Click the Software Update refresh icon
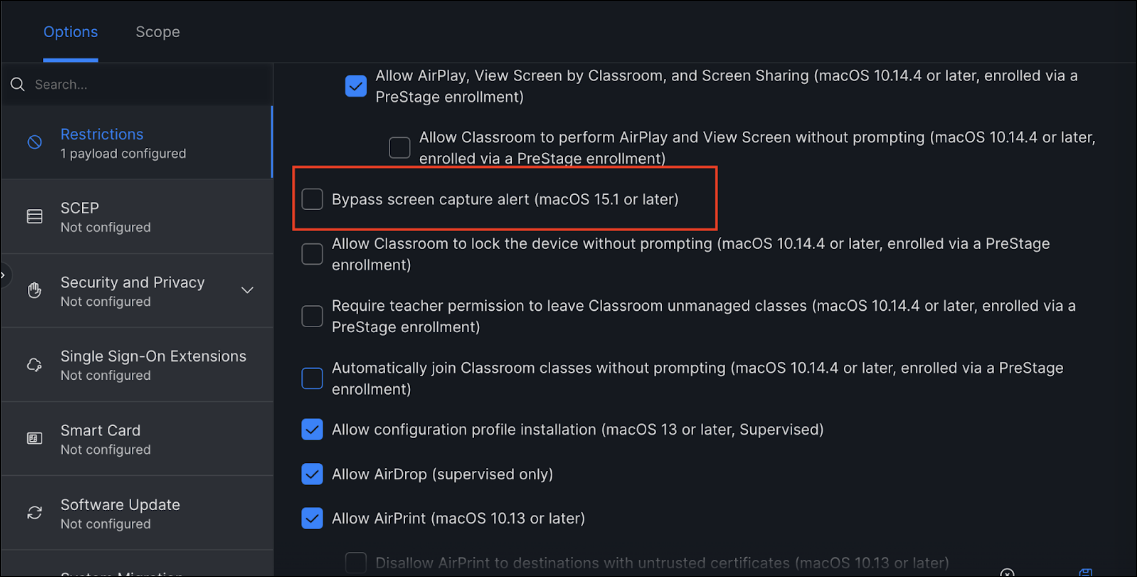 tap(35, 513)
